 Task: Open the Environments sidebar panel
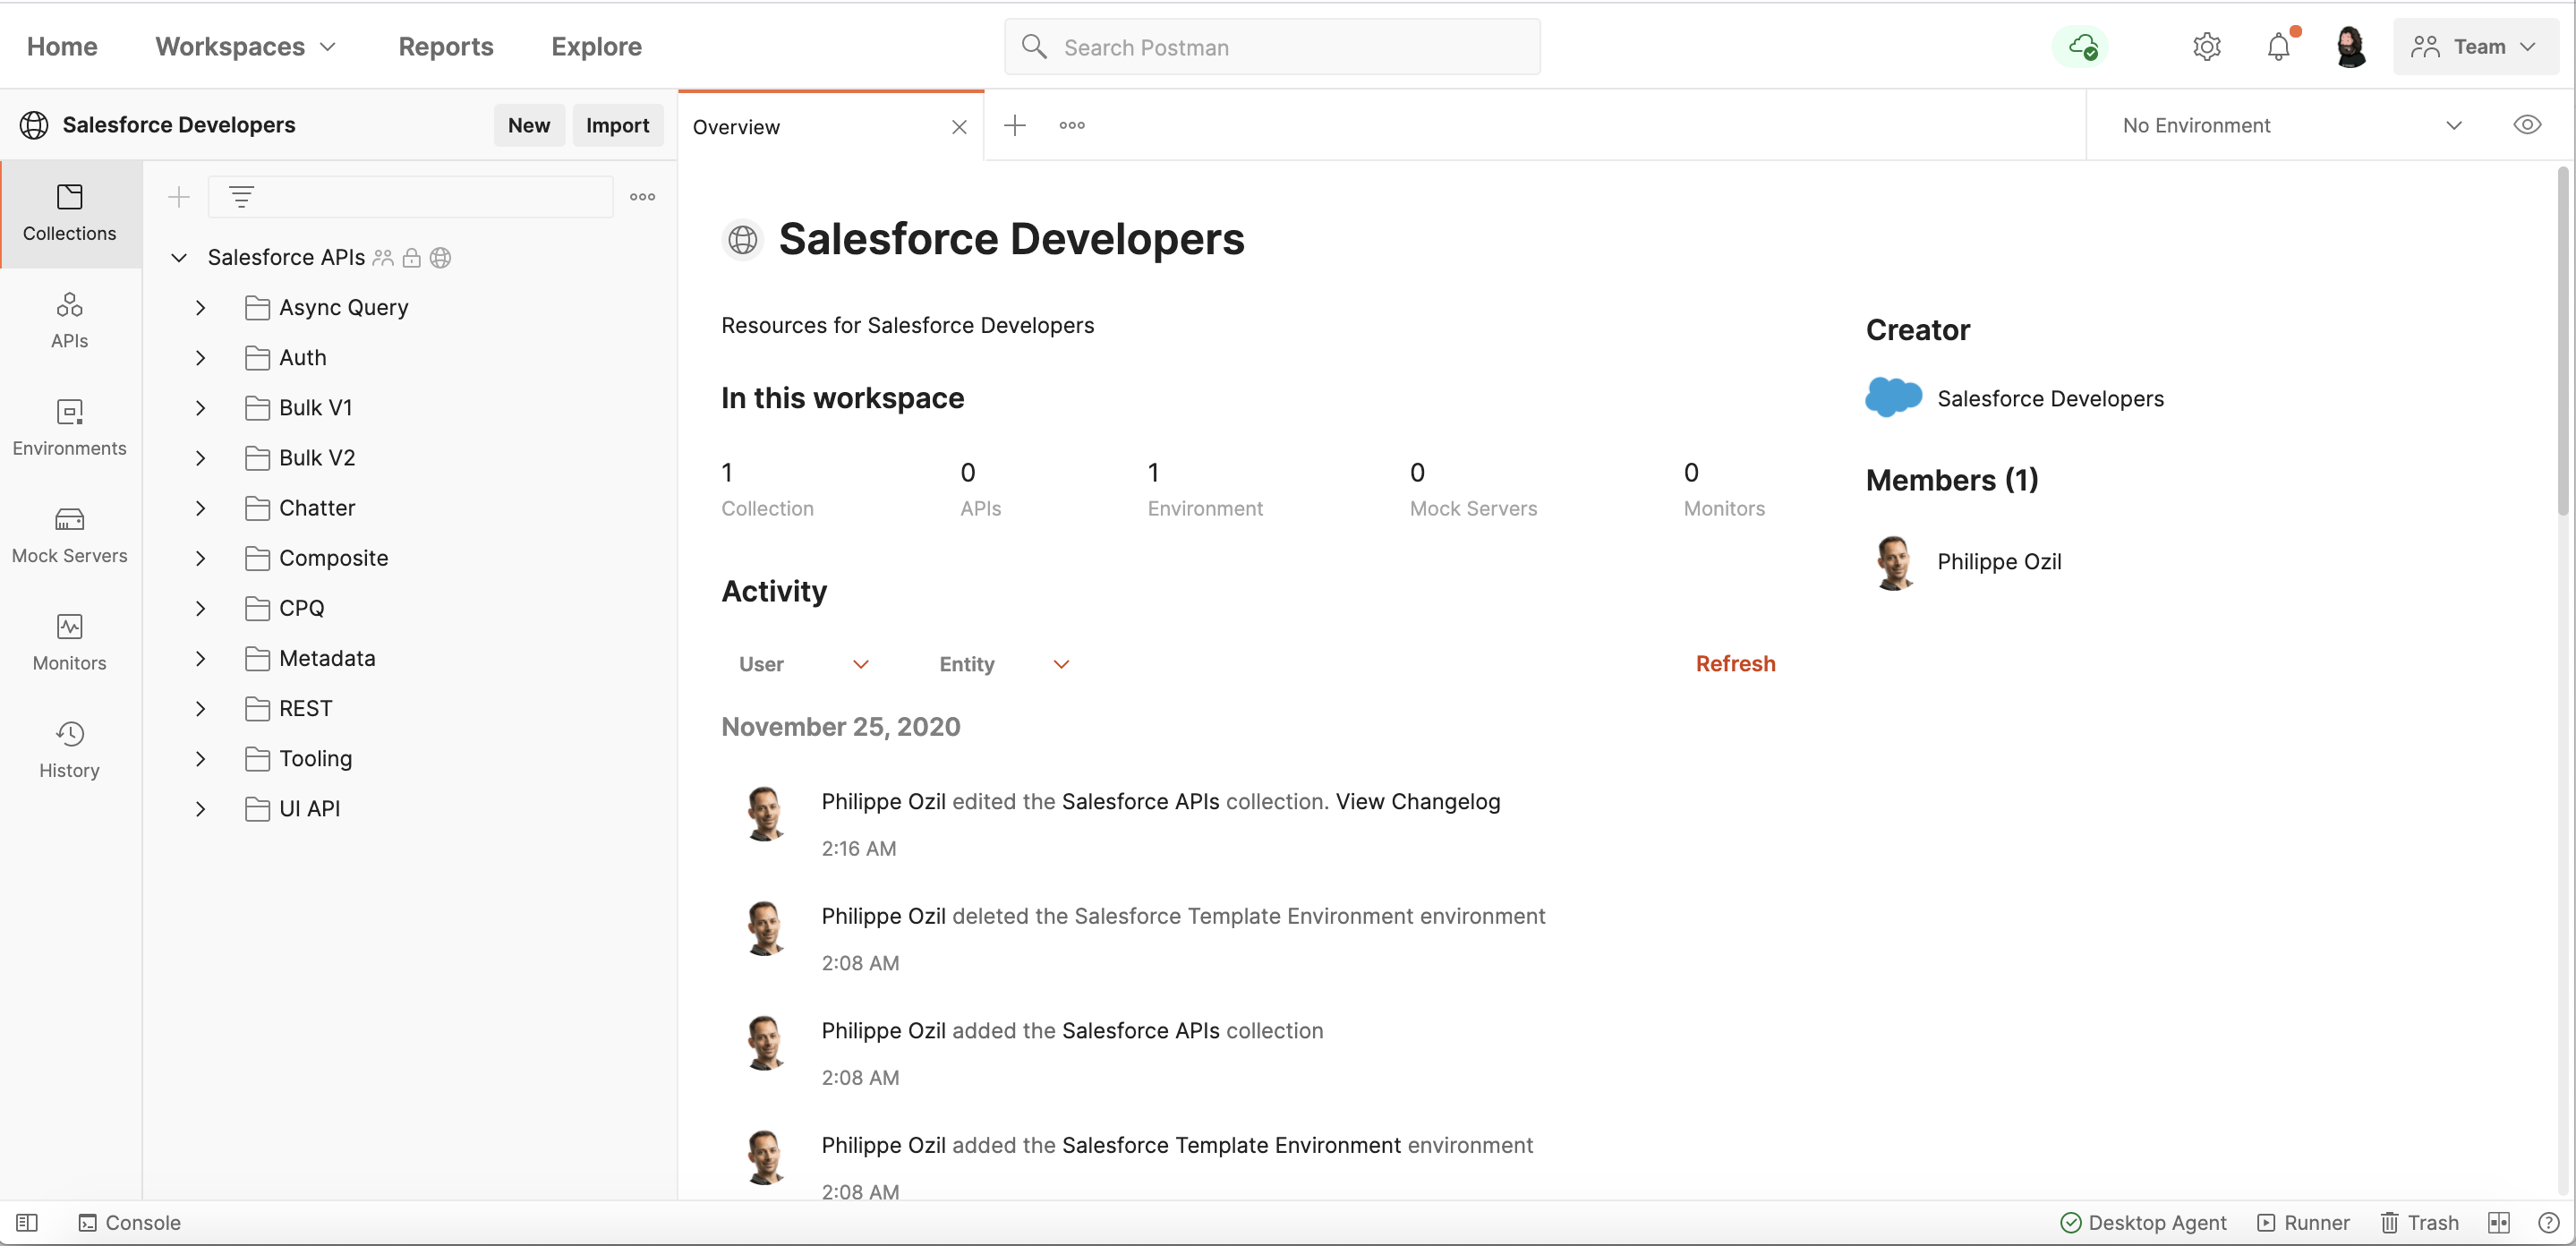coord(70,427)
